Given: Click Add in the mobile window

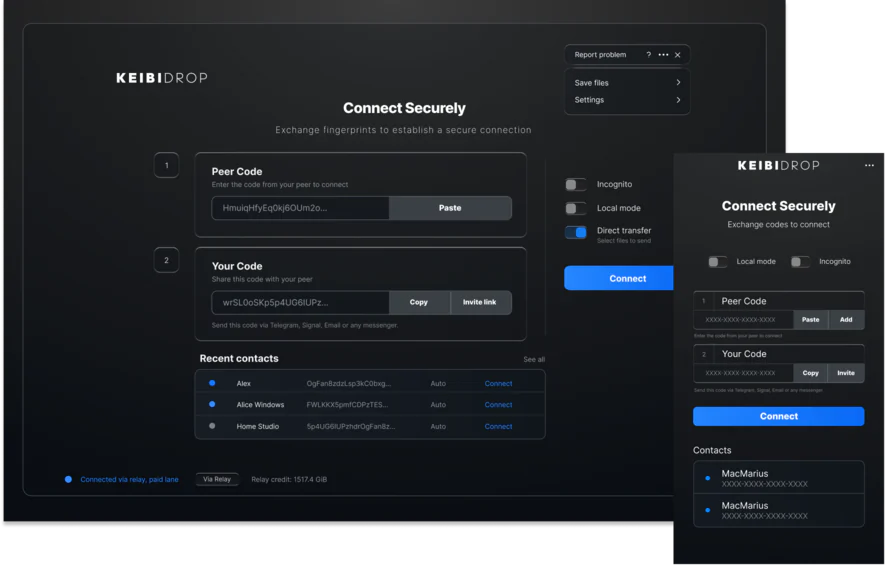Looking at the screenshot, I should pyautogui.click(x=846, y=319).
